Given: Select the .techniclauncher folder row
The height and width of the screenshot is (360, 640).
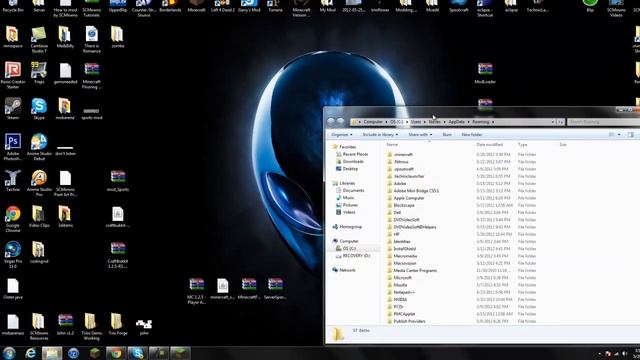Looking at the screenshot, I should tap(461, 176).
